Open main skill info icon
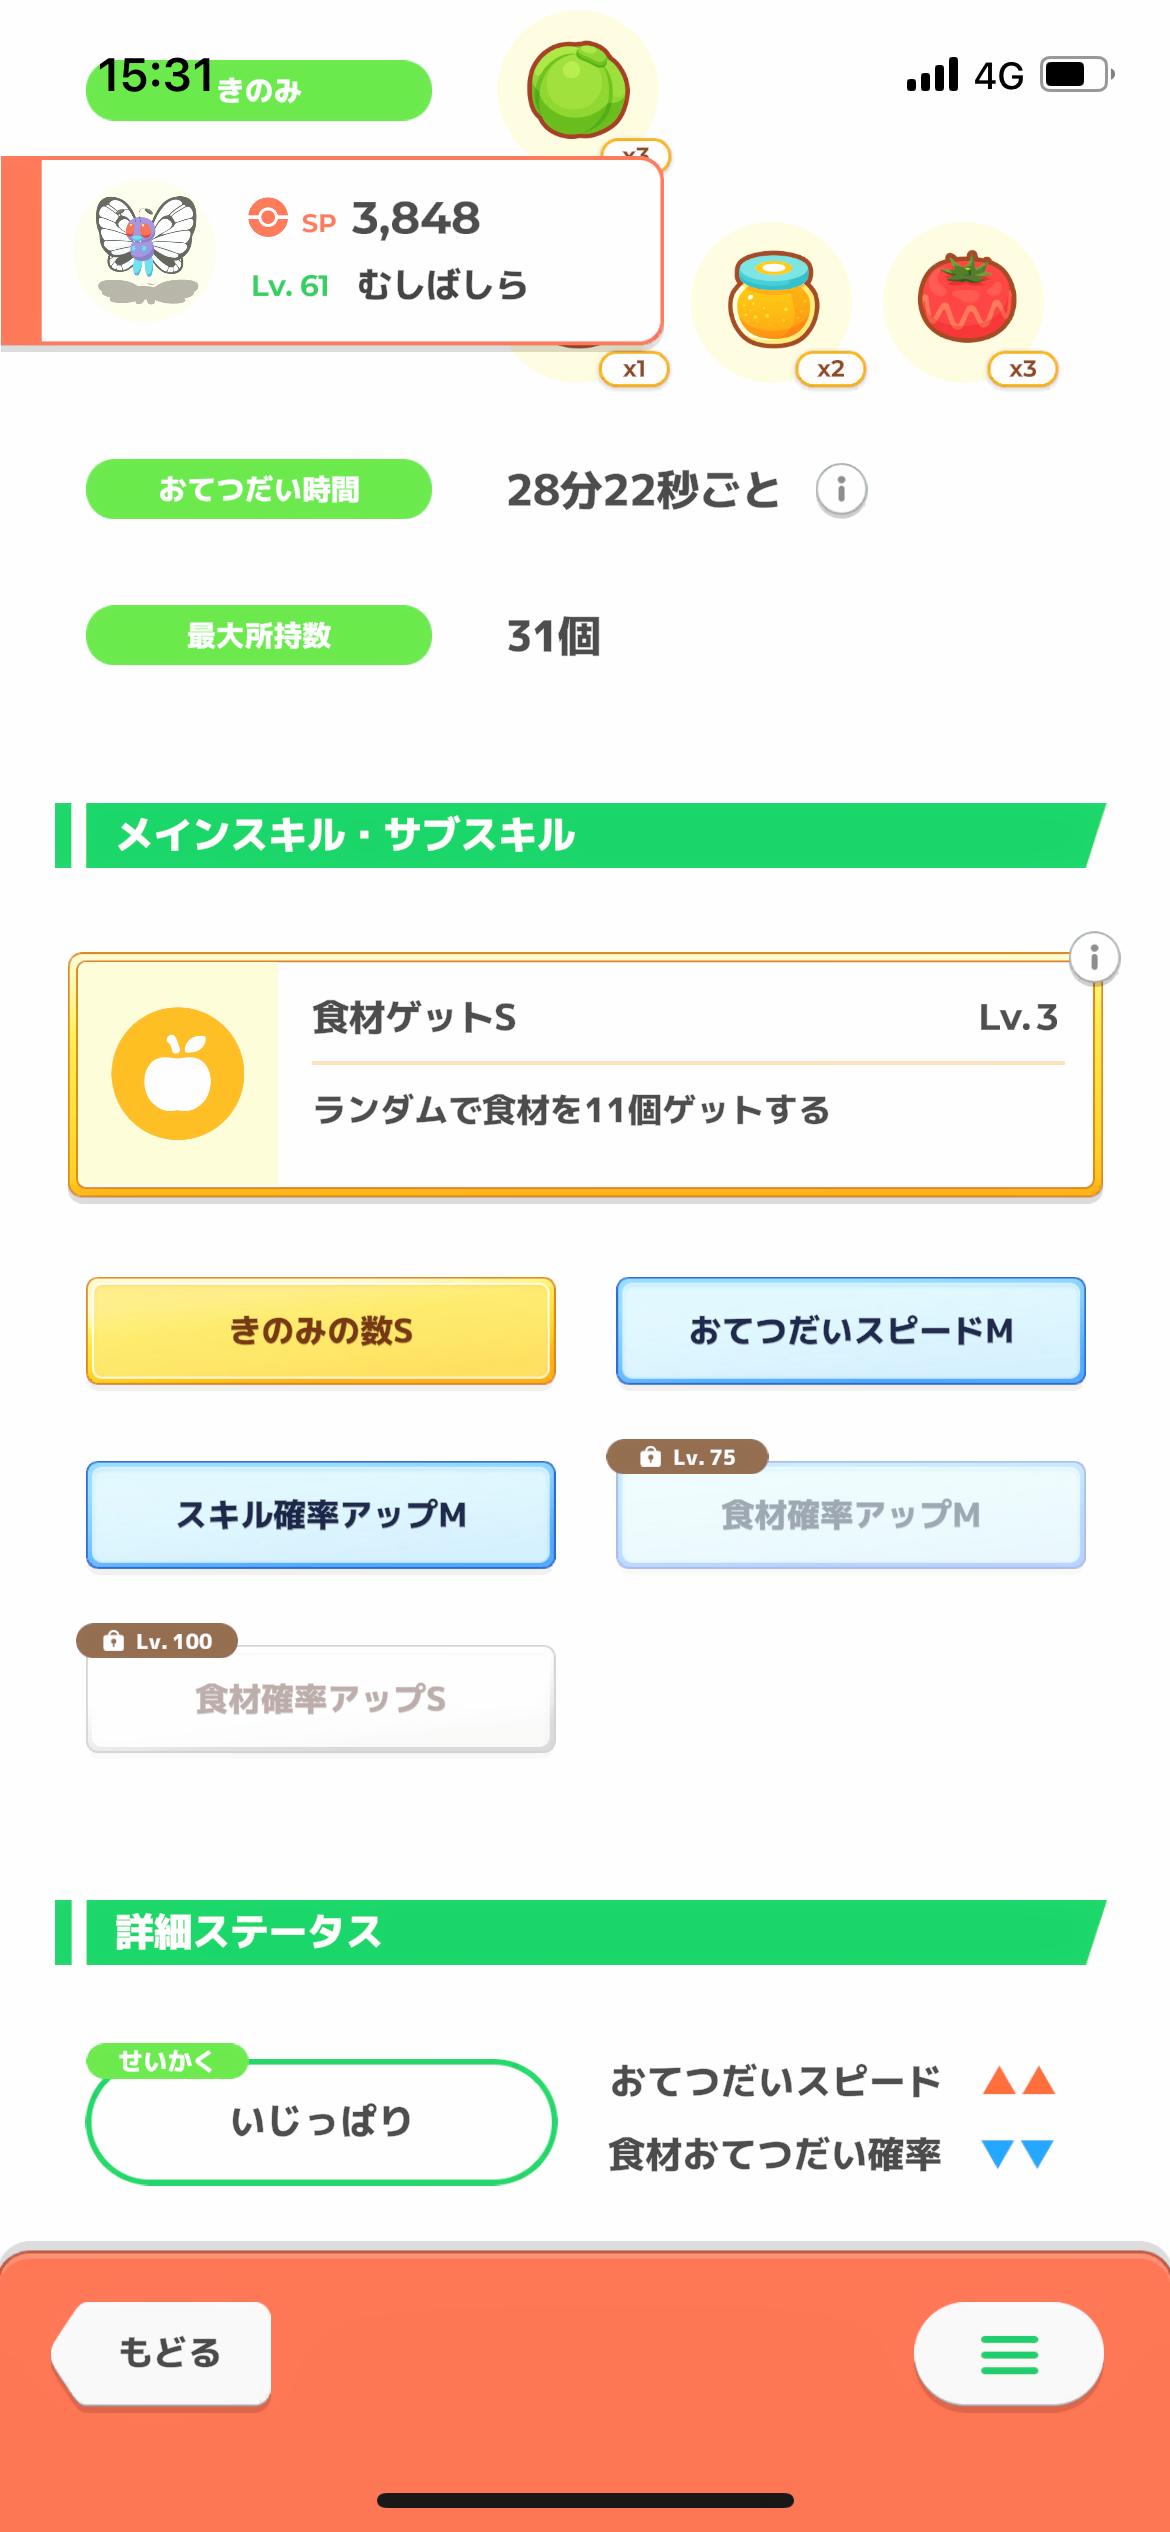The height and width of the screenshot is (2532, 1170). pos(1094,959)
